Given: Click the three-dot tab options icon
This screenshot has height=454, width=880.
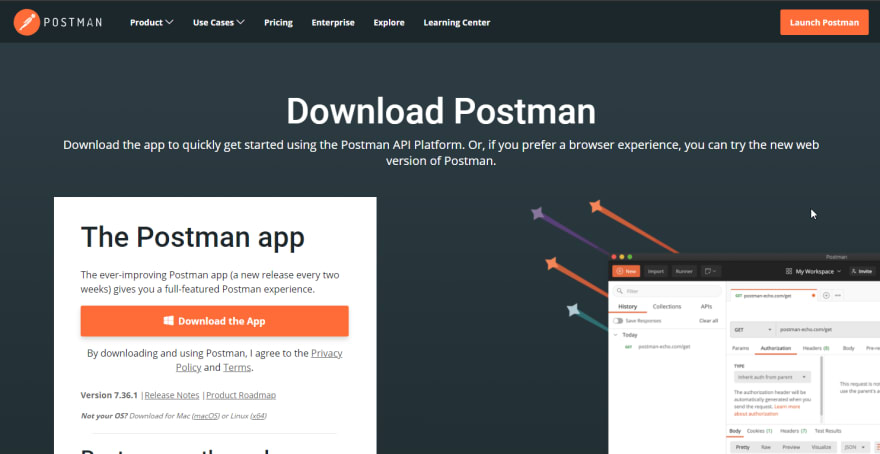Looking at the screenshot, I should 838,295.
